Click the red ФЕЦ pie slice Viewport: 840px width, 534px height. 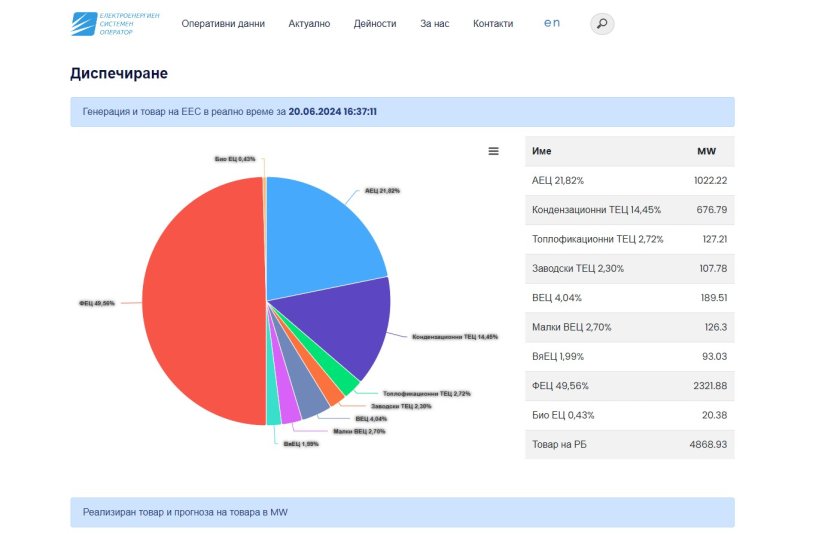click(200, 300)
